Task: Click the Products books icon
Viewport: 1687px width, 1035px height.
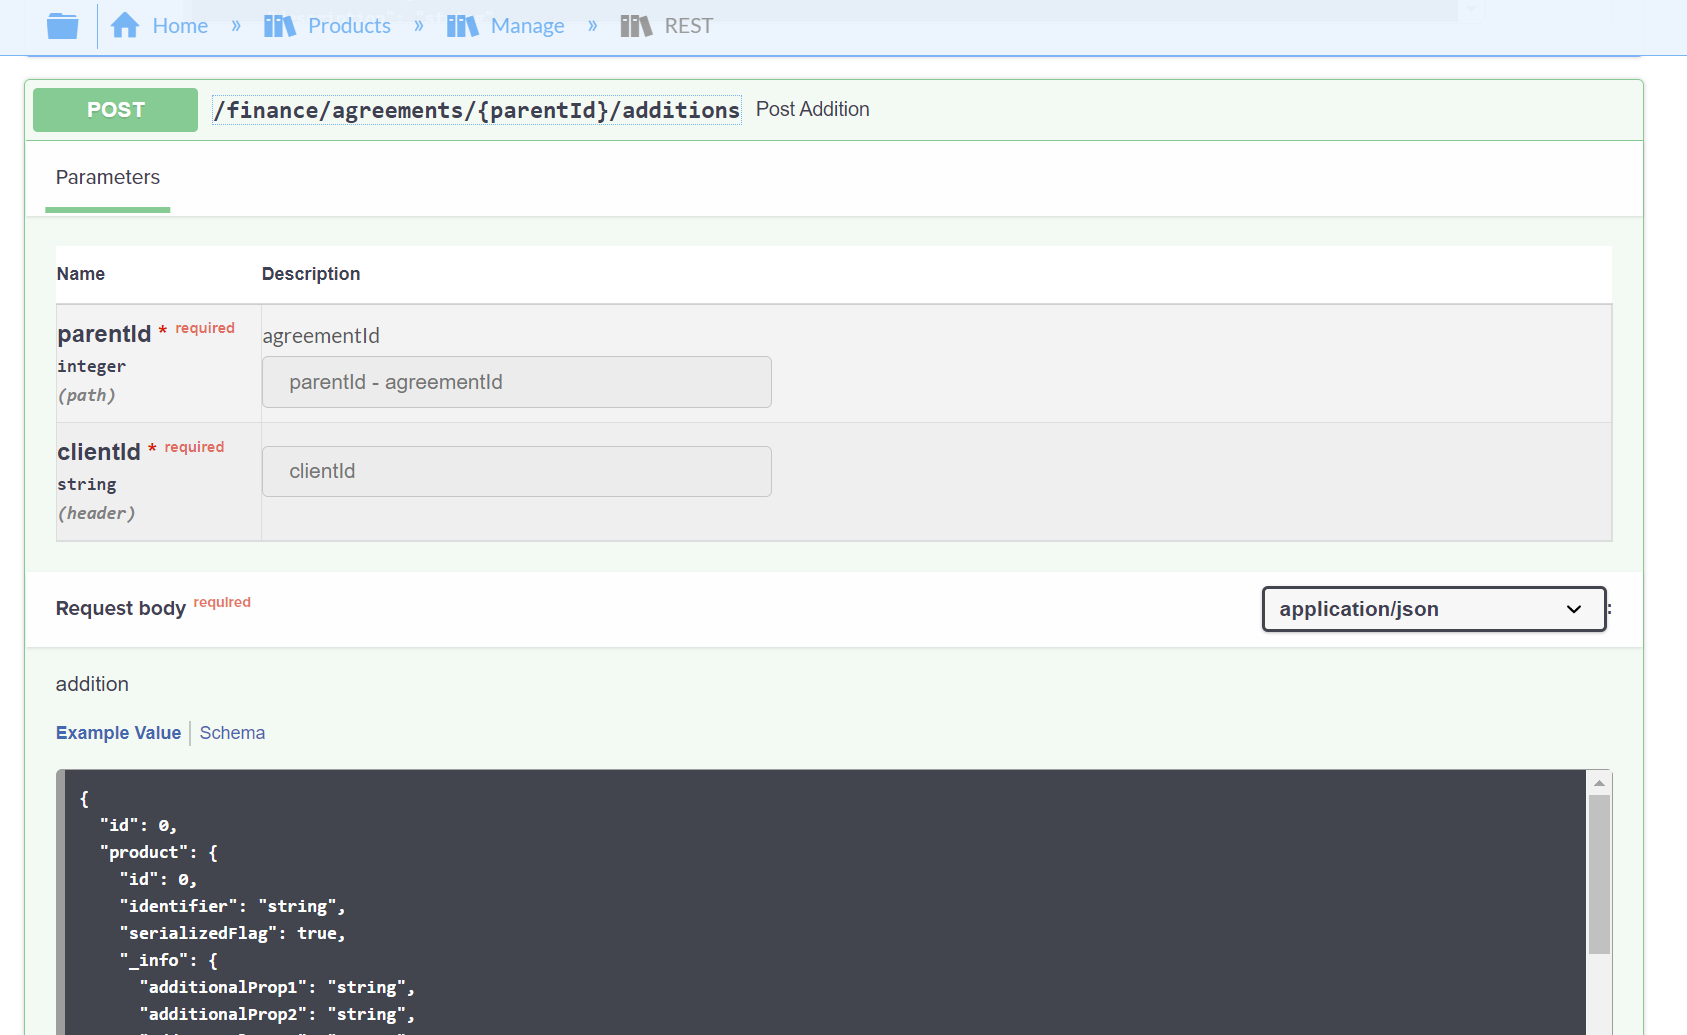Action: coord(280,25)
